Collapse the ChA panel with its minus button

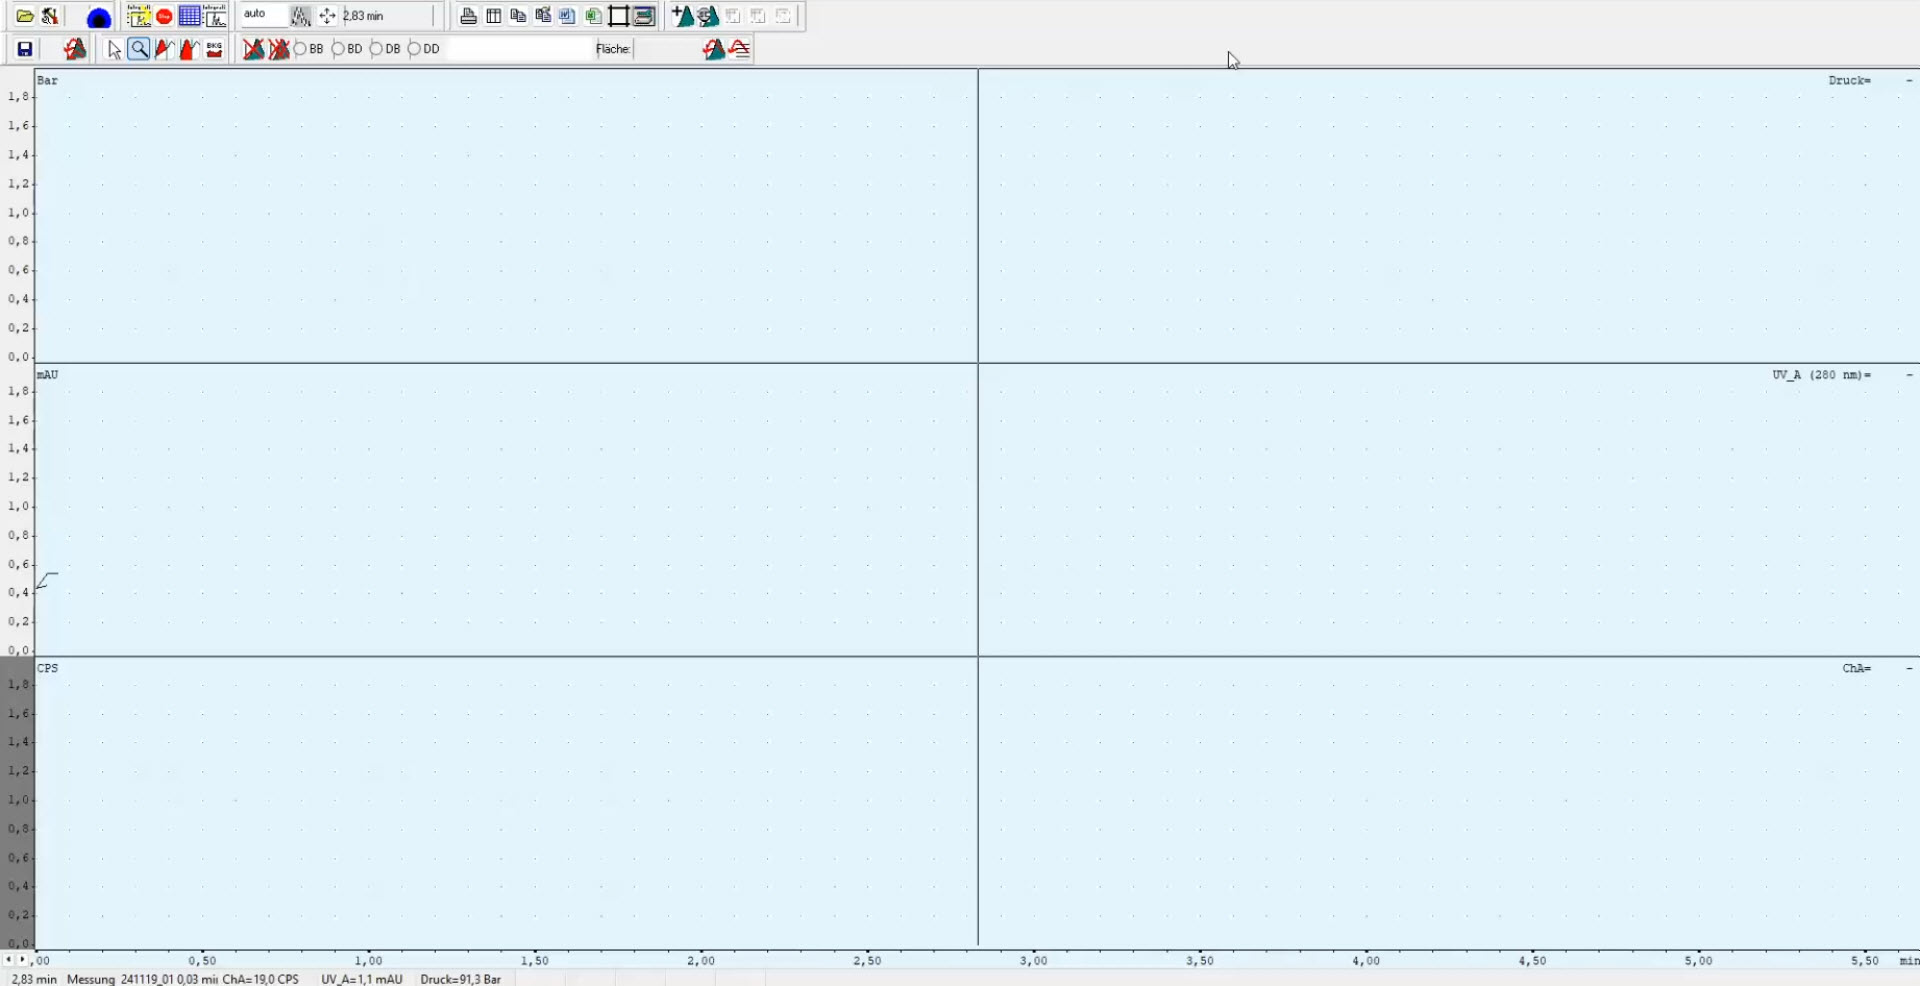click(x=1909, y=669)
